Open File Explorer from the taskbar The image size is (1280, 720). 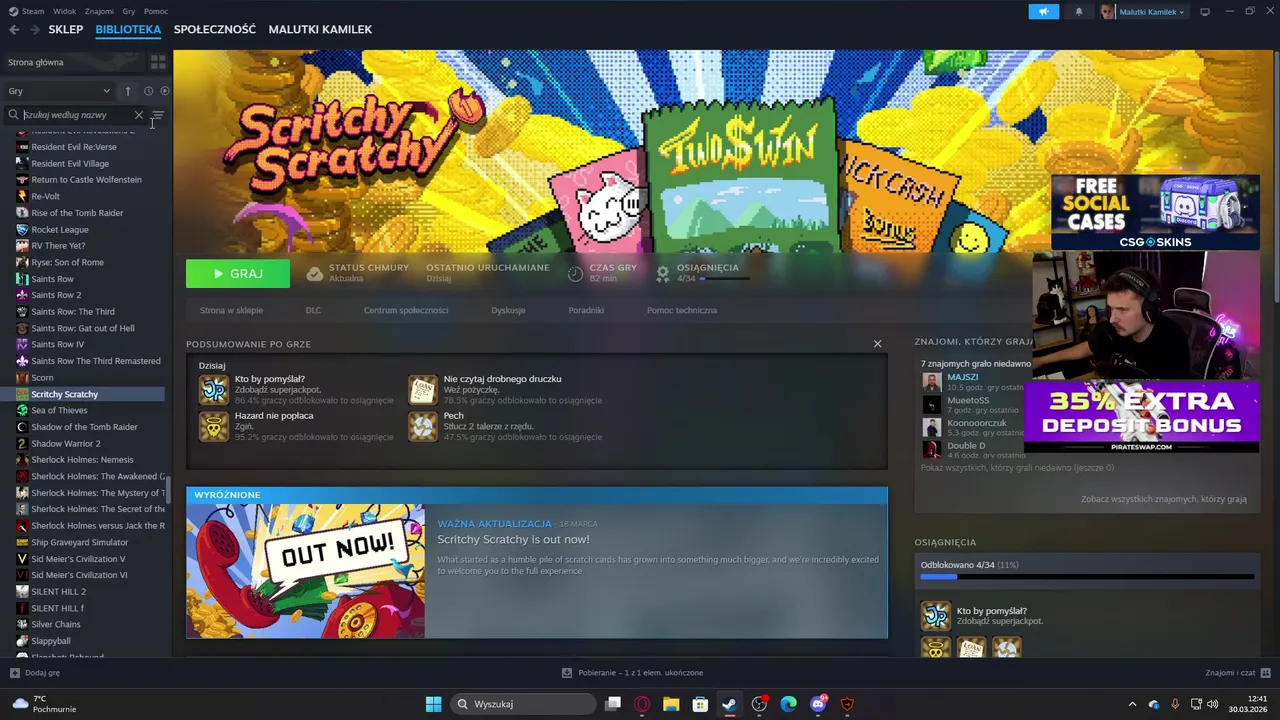pyautogui.click(x=671, y=704)
